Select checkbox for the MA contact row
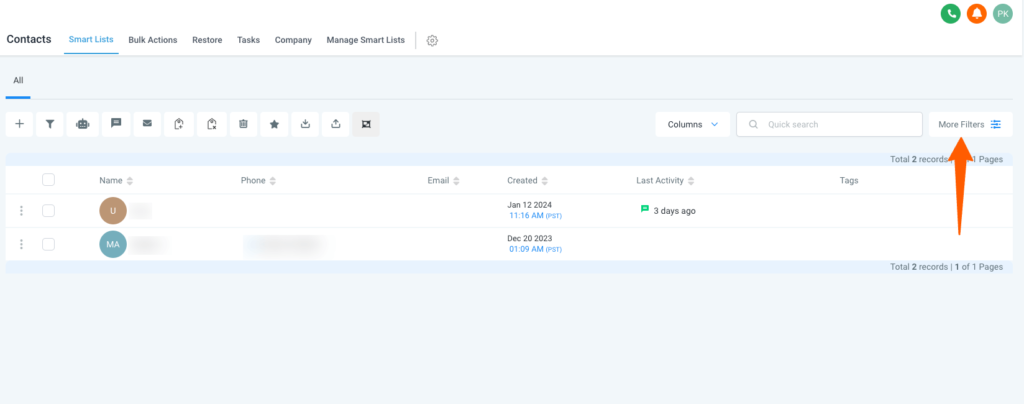The height and width of the screenshot is (404, 1024). [48, 244]
